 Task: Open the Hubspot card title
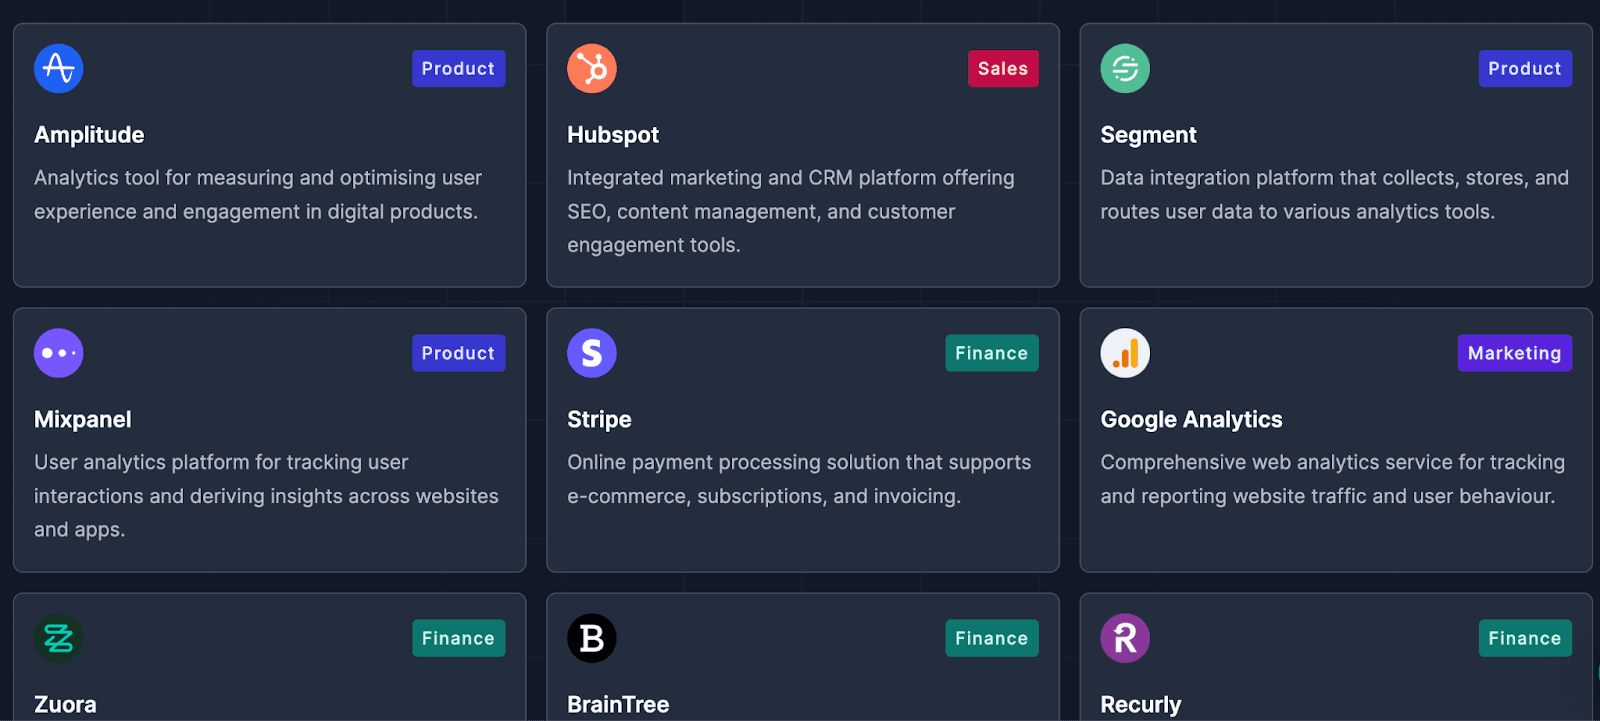click(613, 135)
